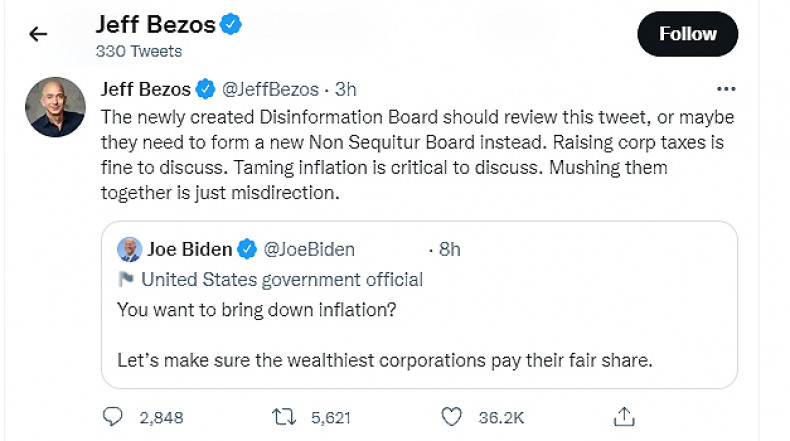This screenshot has height=441, width=790.
Task: Like the tweet with heart icon
Action: tap(451, 415)
